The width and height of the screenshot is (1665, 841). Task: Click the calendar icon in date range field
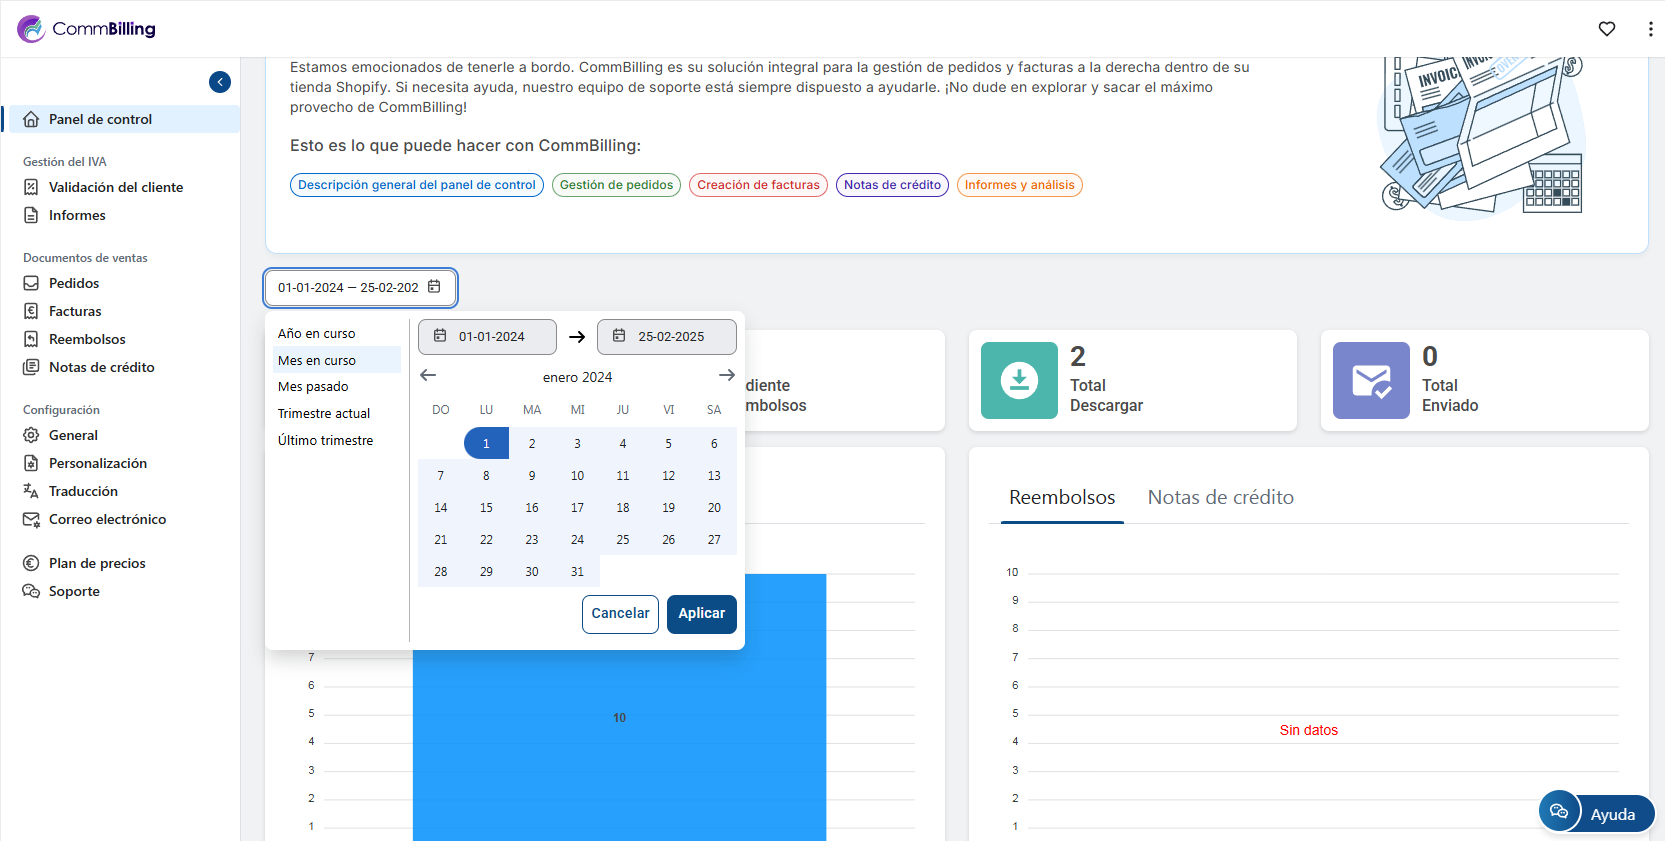pos(434,287)
